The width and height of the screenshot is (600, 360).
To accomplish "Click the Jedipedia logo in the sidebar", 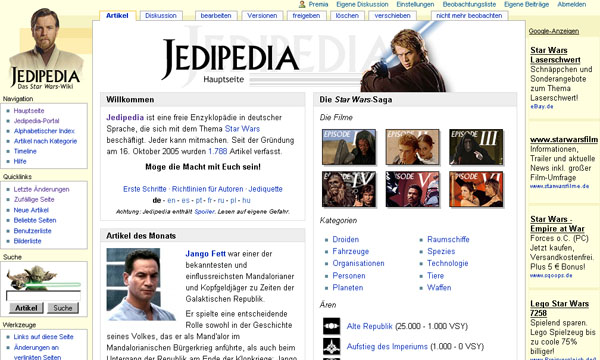I will (45, 49).
